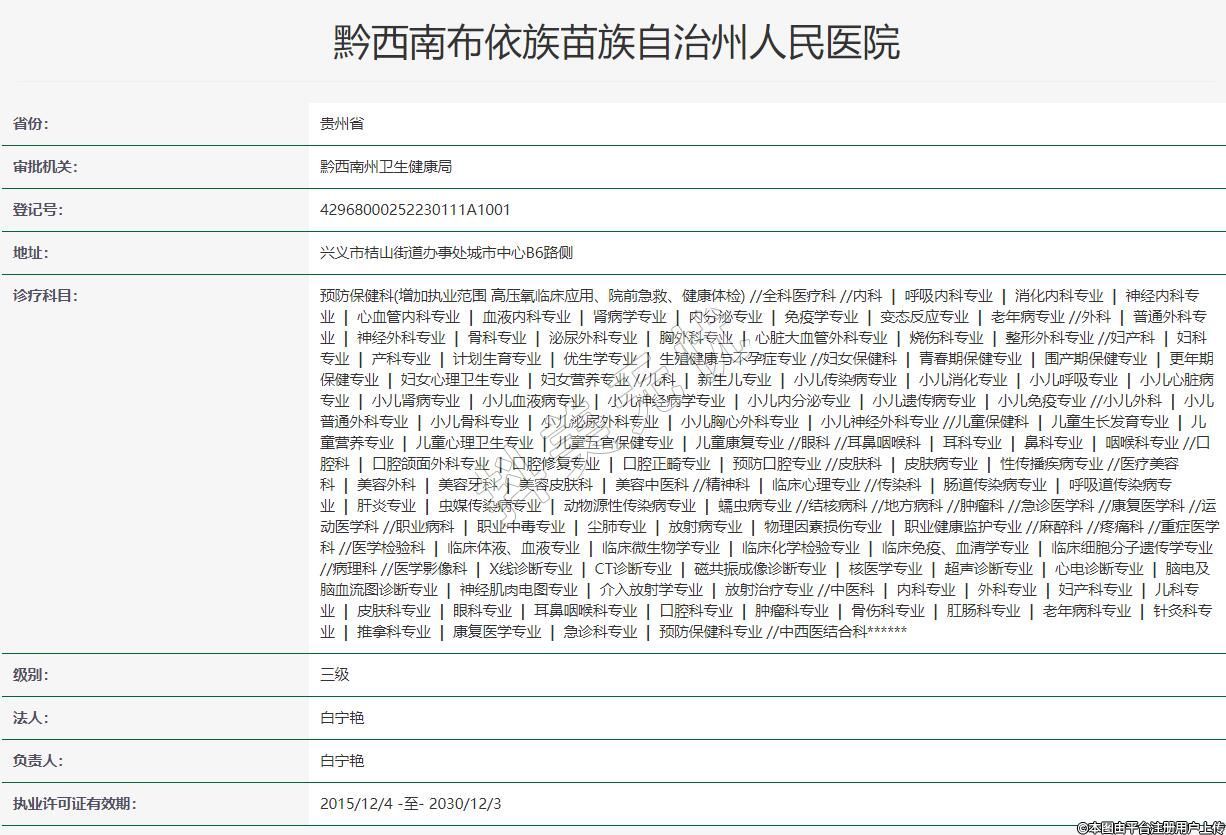
Task: Click the hospital name title heading
Action: (x=616, y=43)
